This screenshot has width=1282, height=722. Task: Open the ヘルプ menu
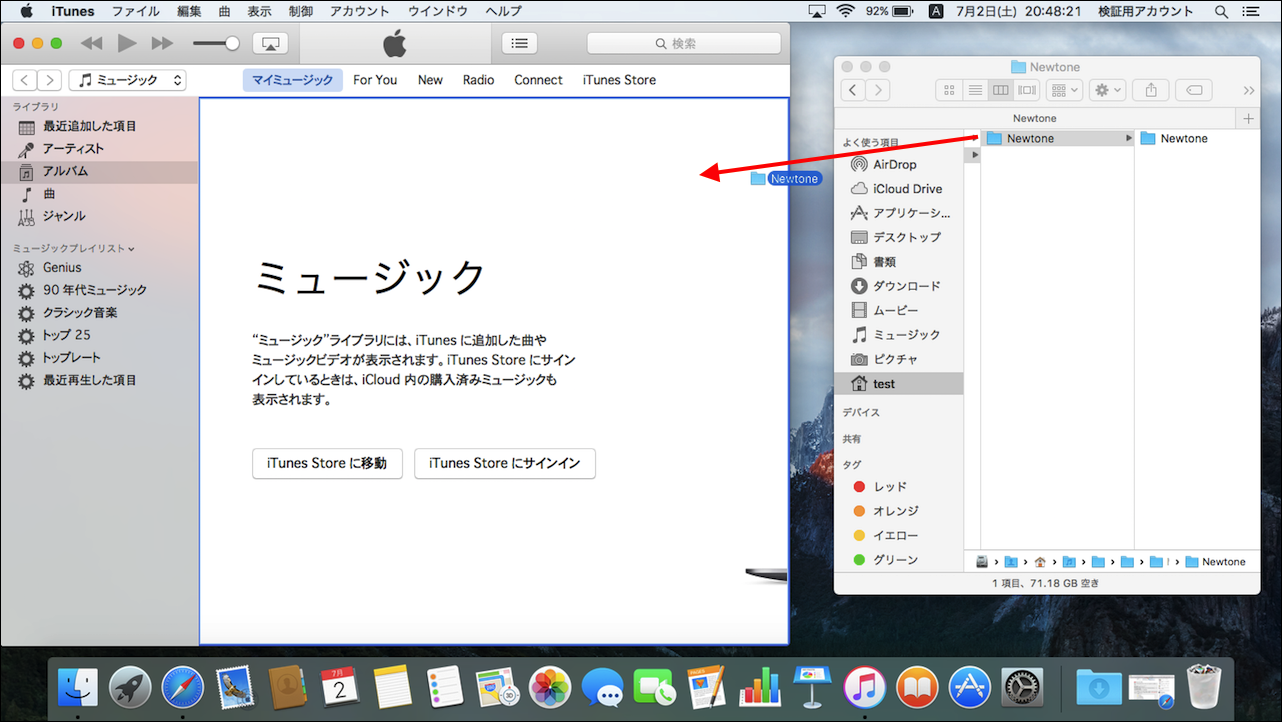(x=503, y=11)
